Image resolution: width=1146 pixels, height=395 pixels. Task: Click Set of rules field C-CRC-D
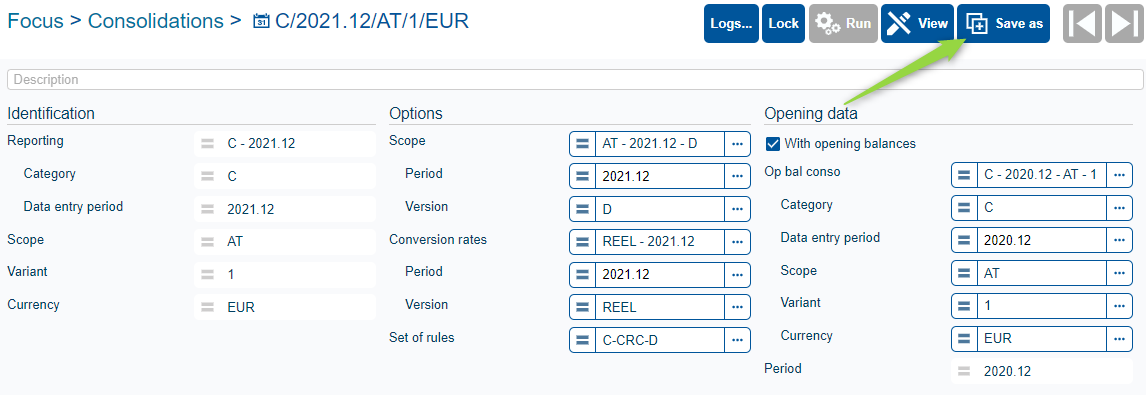(660, 339)
